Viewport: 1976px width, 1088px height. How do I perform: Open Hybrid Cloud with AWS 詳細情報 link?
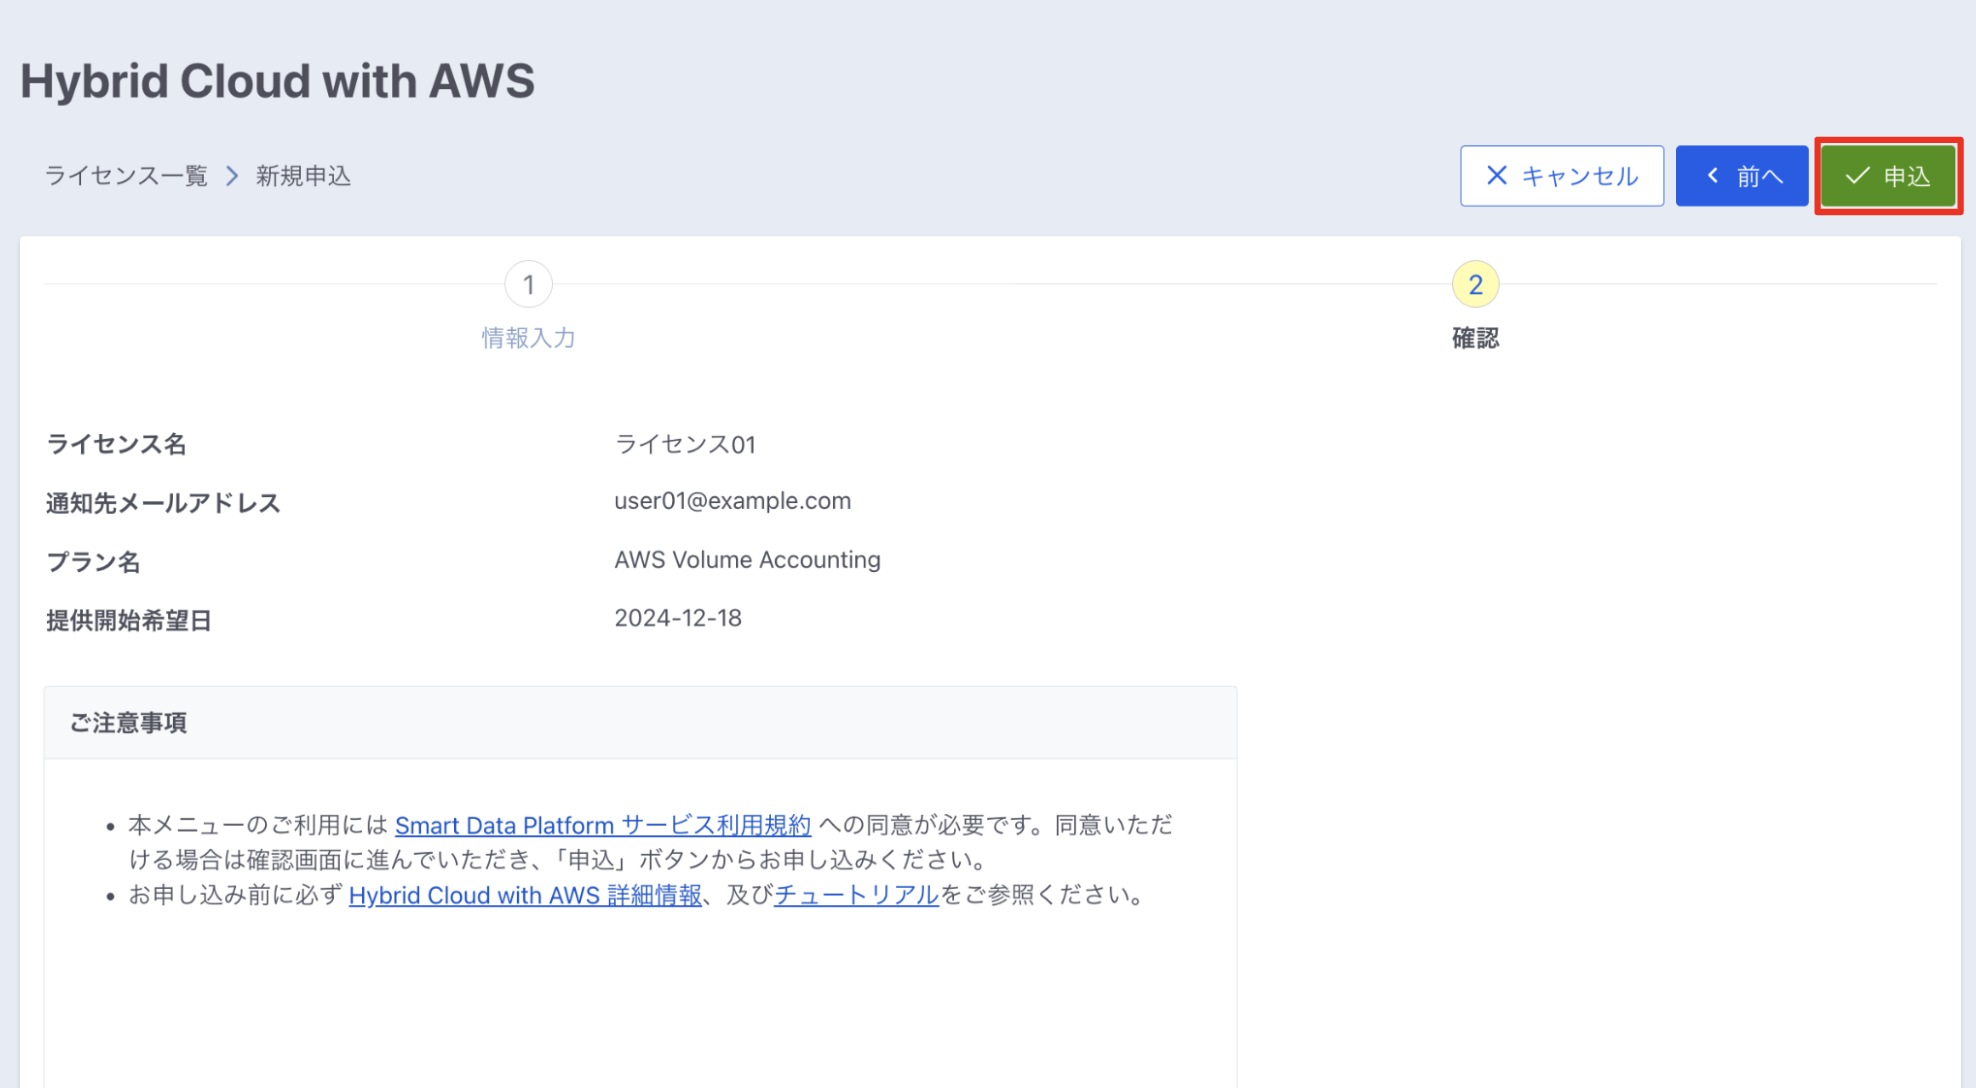tap(525, 895)
